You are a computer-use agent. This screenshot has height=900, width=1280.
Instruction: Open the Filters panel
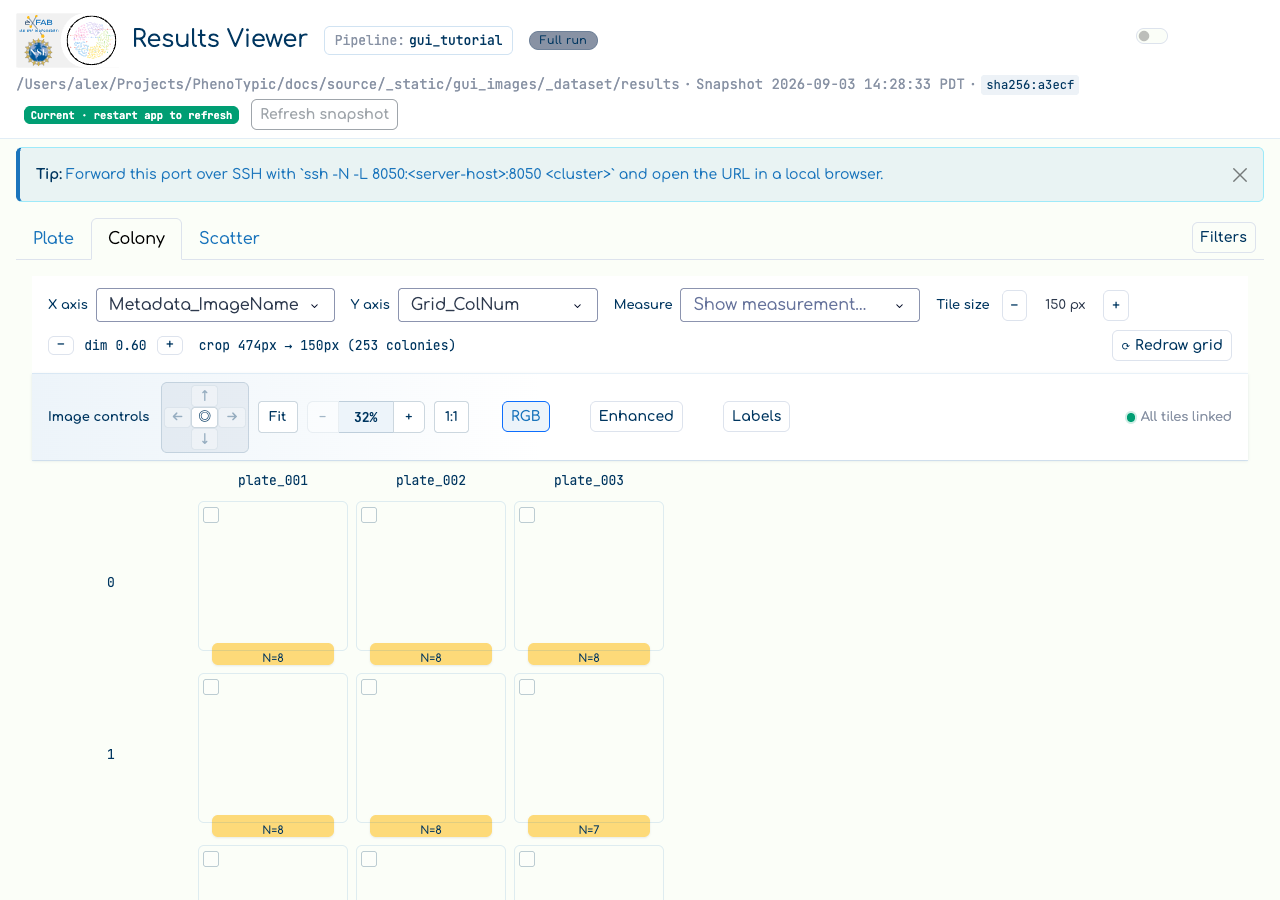coord(1224,237)
